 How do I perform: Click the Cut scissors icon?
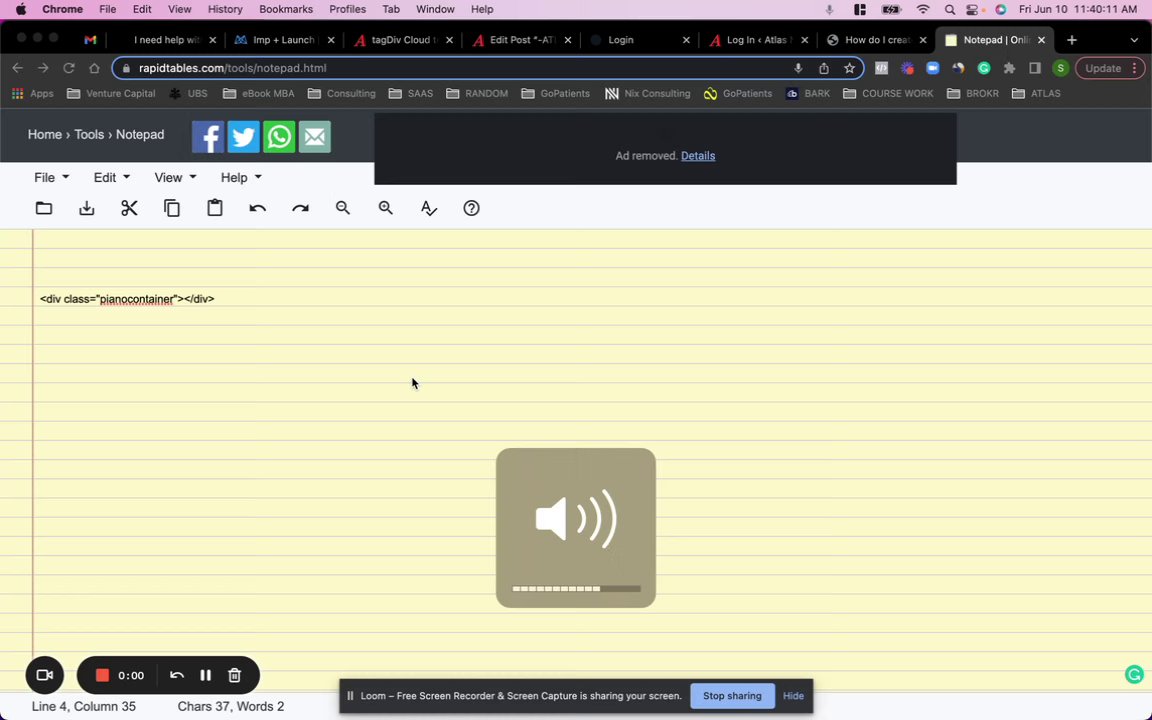(x=129, y=208)
